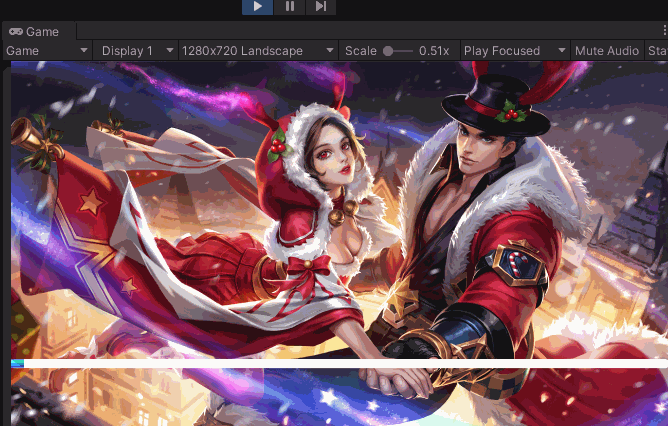Image resolution: width=668 pixels, height=426 pixels.
Task: Open the 1280x720 Landscape resolution dropdown
Action: click(x=258, y=51)
